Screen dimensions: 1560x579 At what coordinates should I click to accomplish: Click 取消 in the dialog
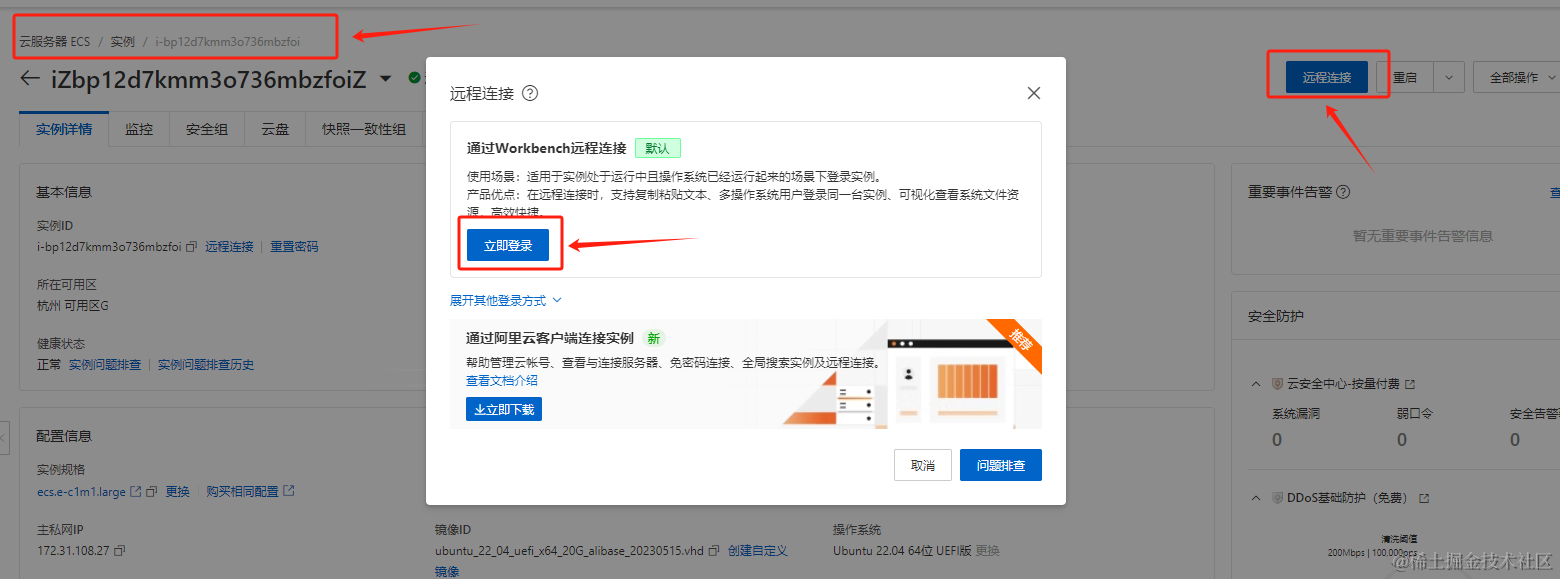pyautogui.click(x=923, y=465)
